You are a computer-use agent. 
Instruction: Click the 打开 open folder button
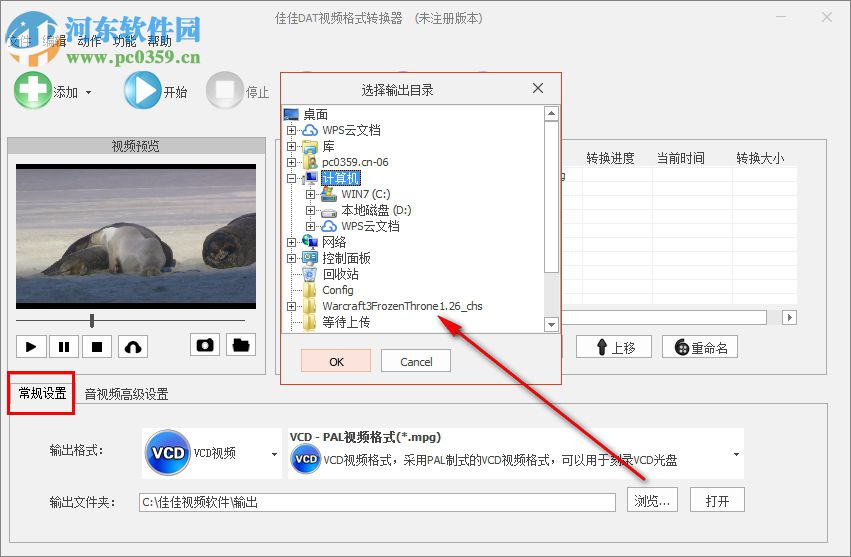717,501
